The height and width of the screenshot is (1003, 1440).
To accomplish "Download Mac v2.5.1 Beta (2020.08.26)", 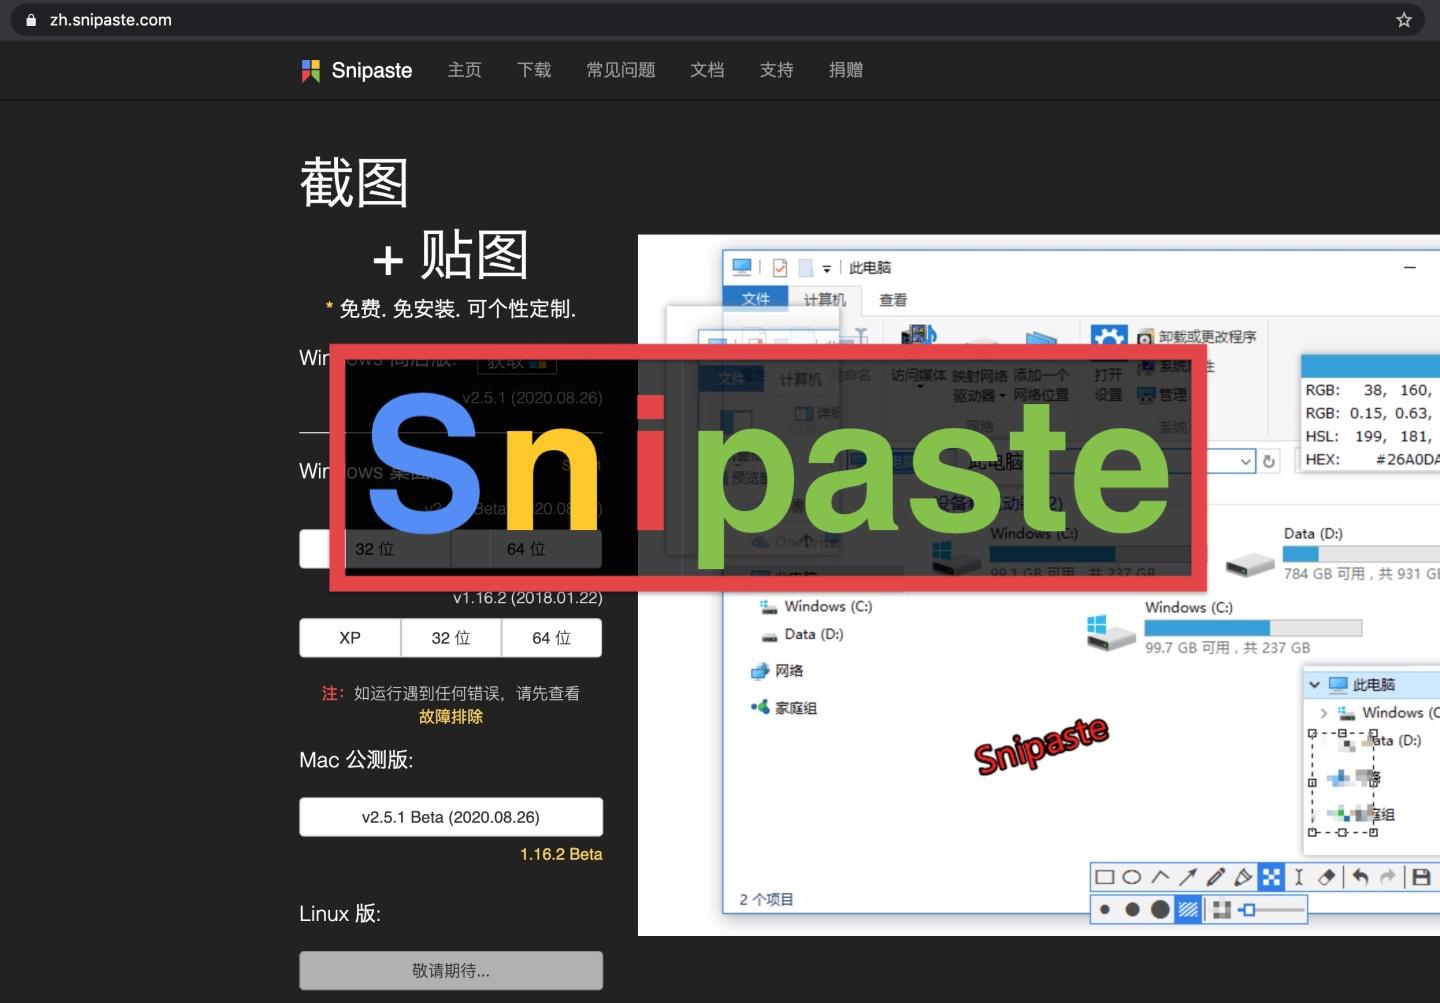I will [451, 817].
